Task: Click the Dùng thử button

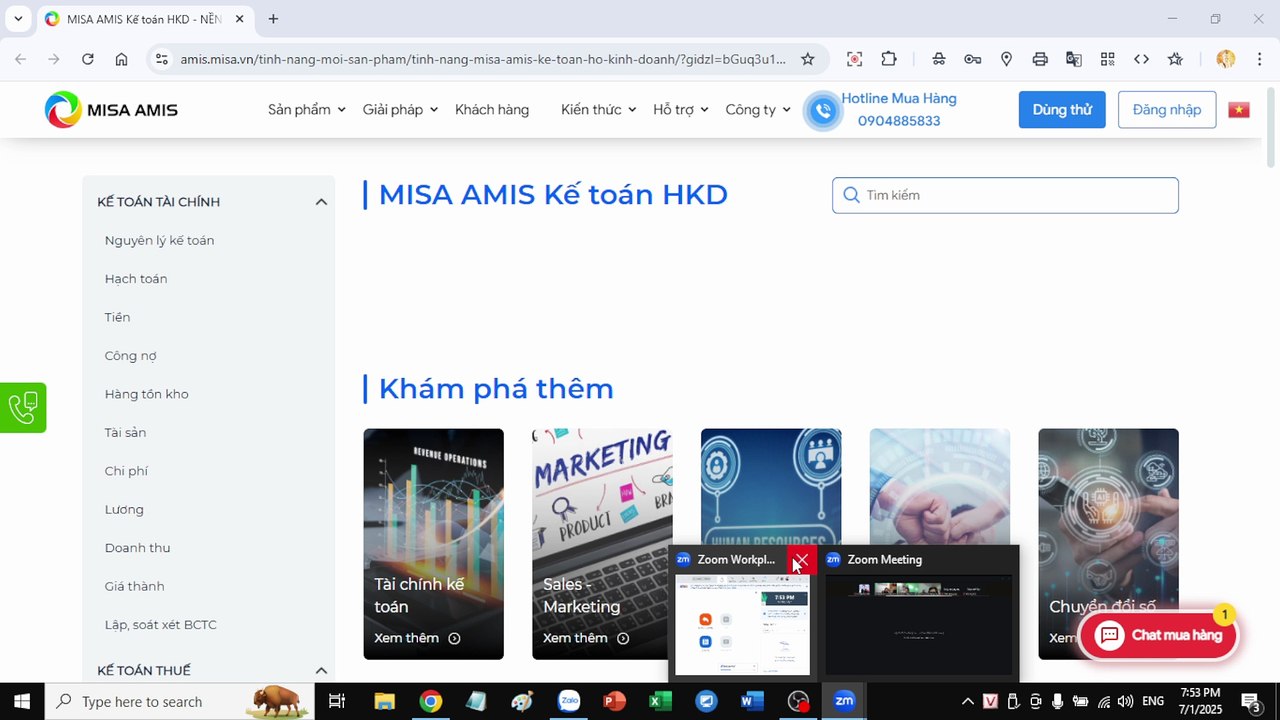Action: 1062,110
